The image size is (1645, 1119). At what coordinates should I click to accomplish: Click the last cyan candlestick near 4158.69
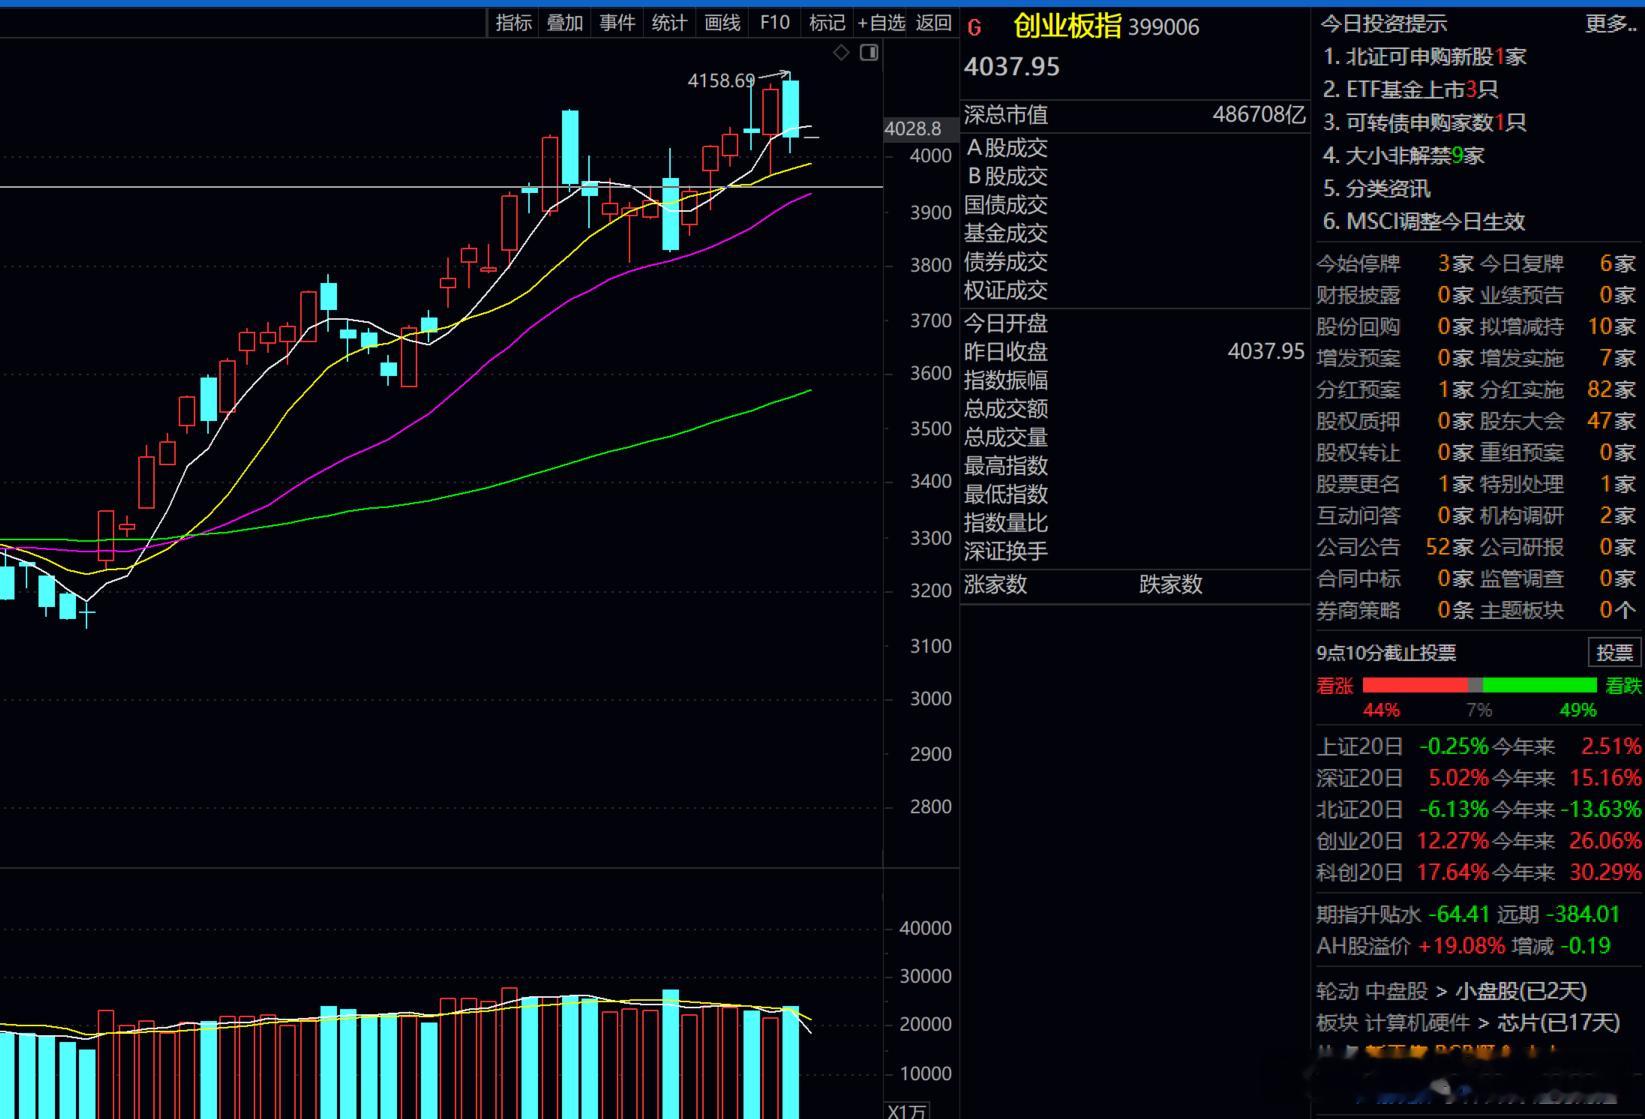point(791,108)
